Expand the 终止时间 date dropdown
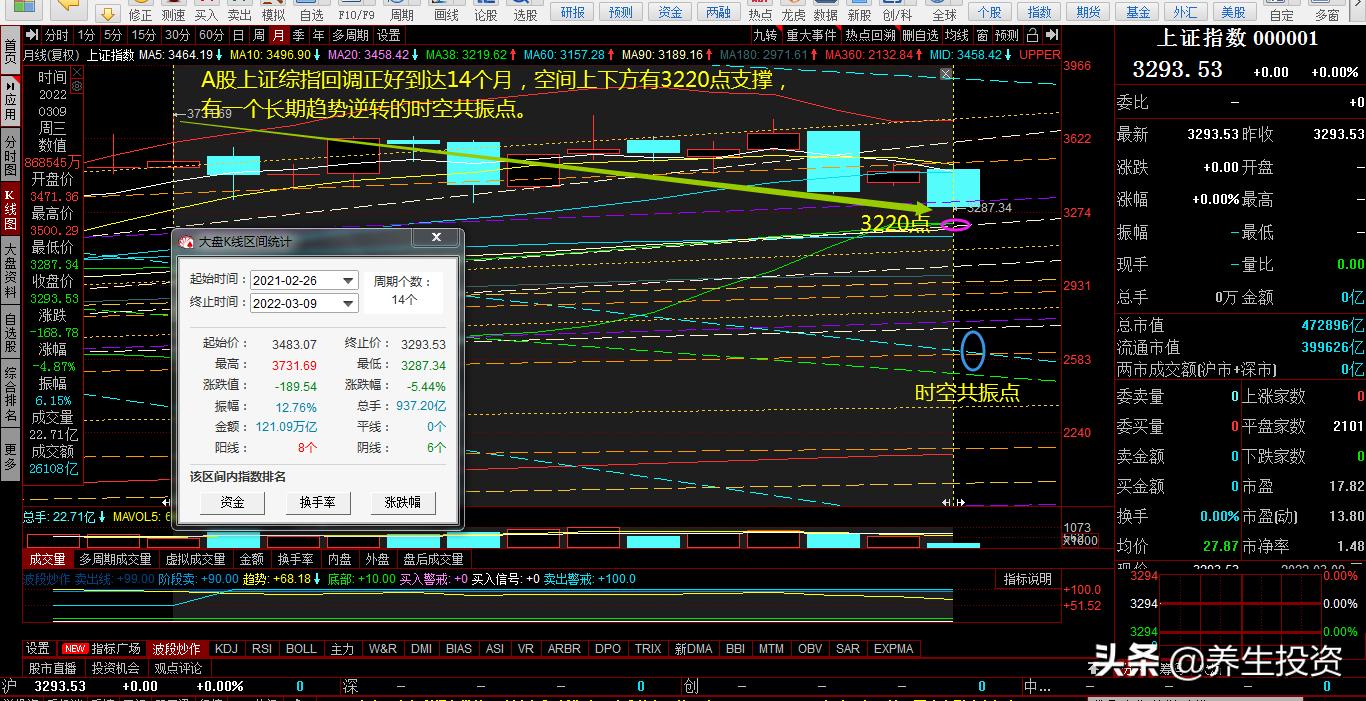Image resolution: width=1366 pixels, height=701 pixels. (x=348, y=303)
